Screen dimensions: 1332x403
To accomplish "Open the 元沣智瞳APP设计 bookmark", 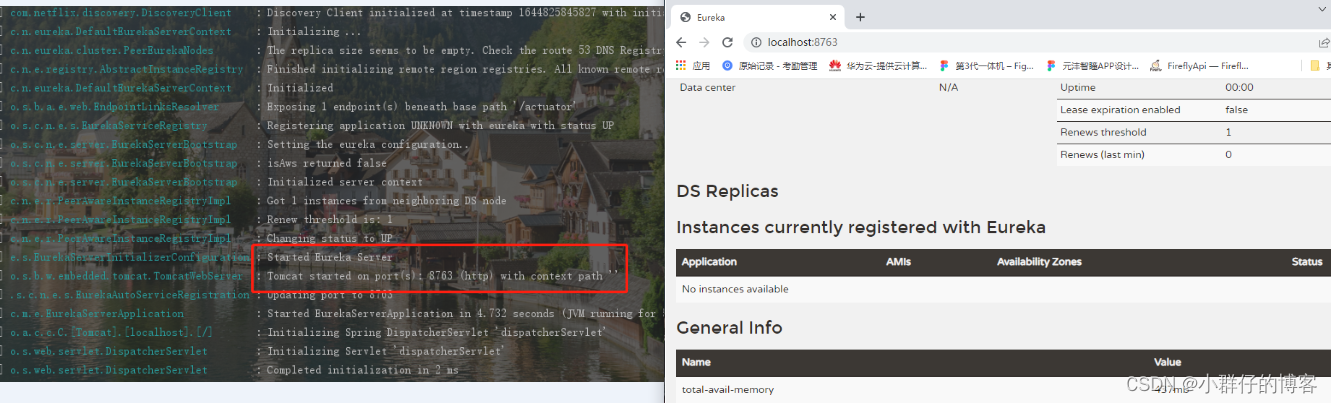I will (1093, 65).
